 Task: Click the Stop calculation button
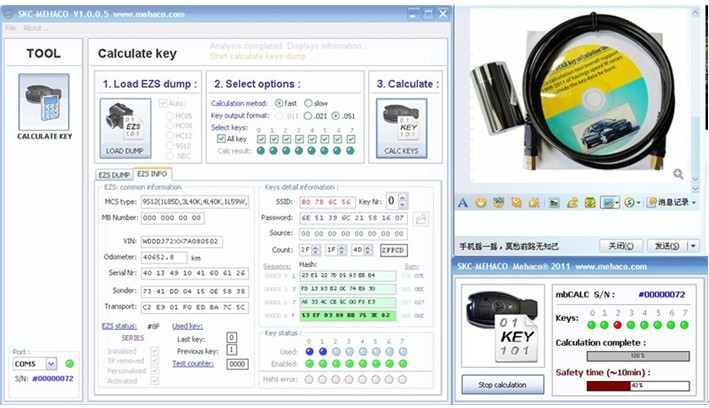[x=502, y=385]
